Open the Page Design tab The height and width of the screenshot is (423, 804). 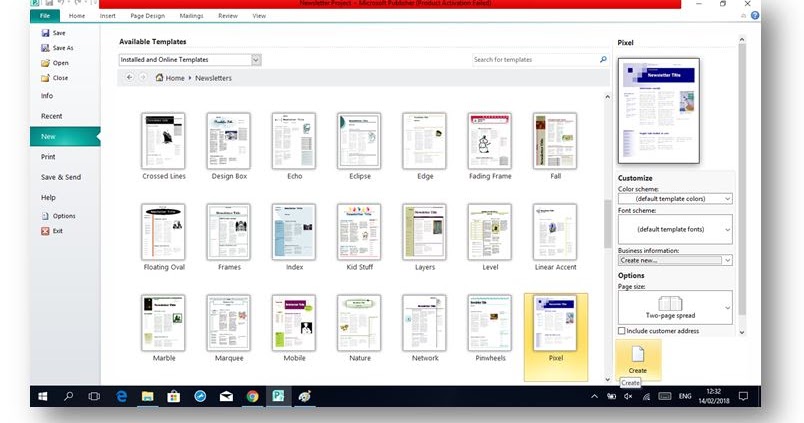(x=148, y=16)
